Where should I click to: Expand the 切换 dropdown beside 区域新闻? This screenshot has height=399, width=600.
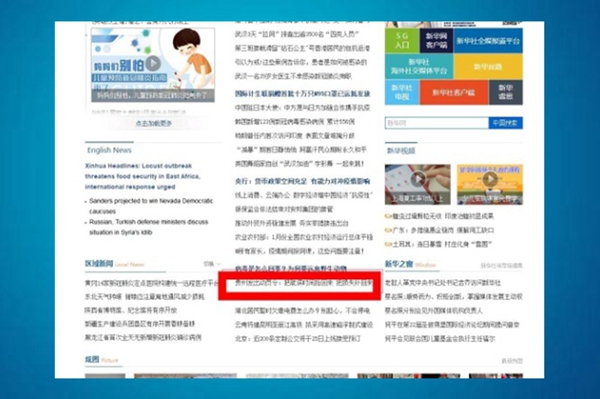(212, 264)
